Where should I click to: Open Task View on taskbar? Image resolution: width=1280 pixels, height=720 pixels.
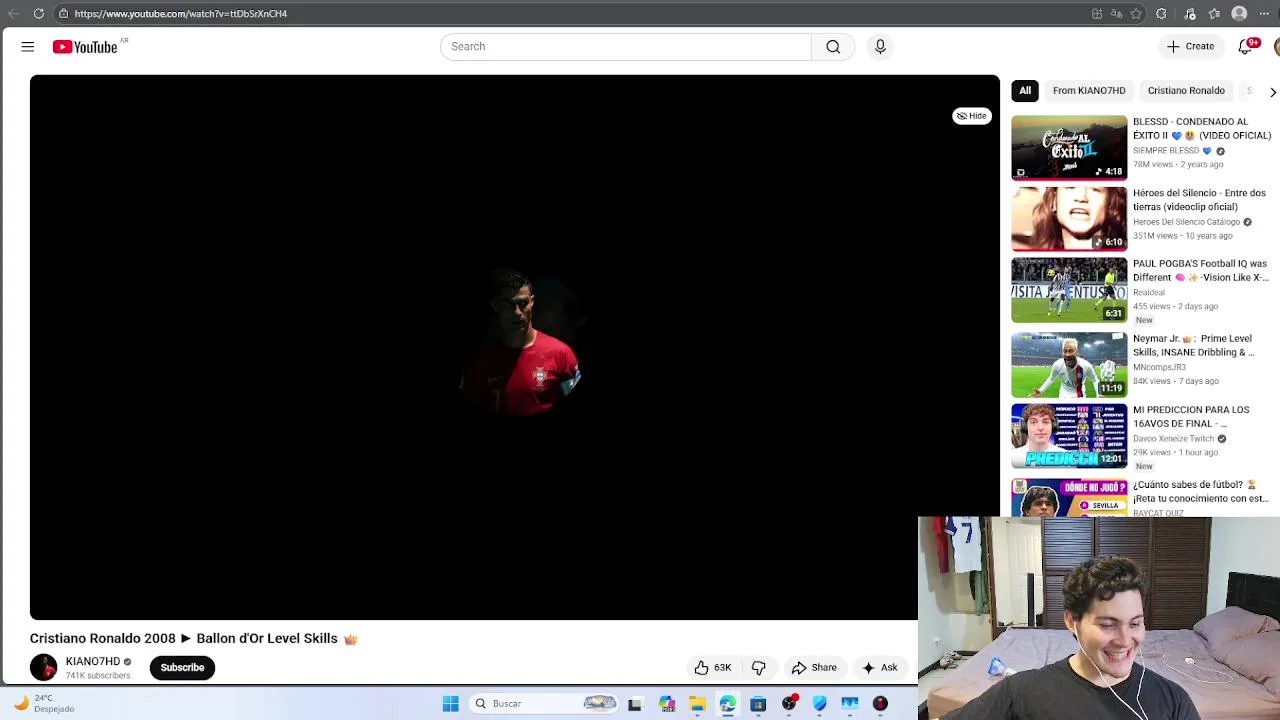pyautogui.click(x=635, y=704)
